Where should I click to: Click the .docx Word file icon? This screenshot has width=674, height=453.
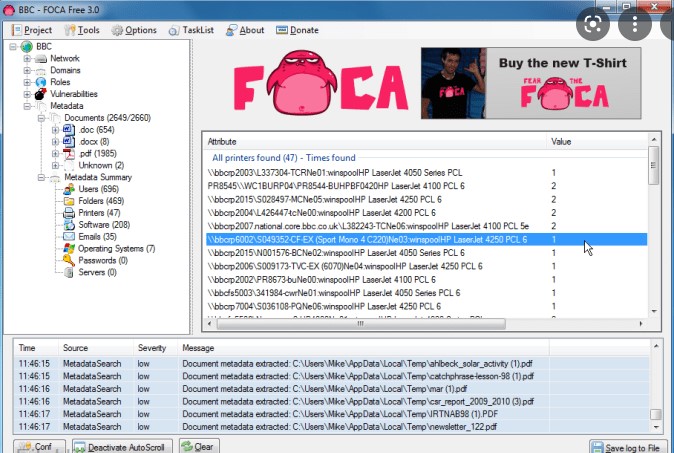69,141
